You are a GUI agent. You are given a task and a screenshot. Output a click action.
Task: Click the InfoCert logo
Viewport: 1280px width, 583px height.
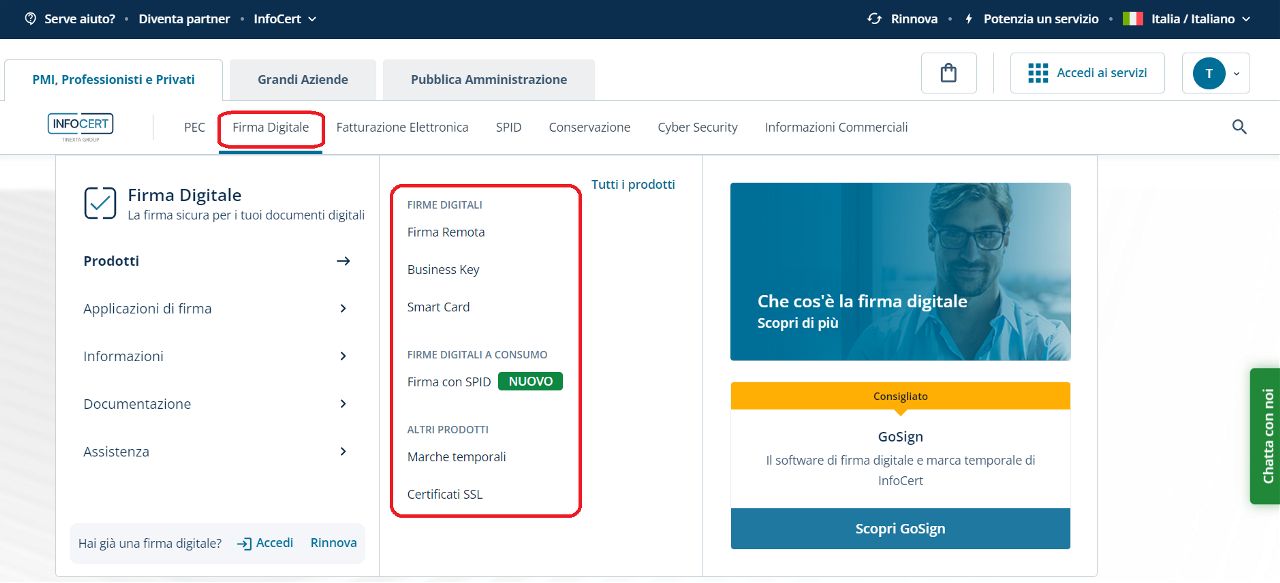80,127
